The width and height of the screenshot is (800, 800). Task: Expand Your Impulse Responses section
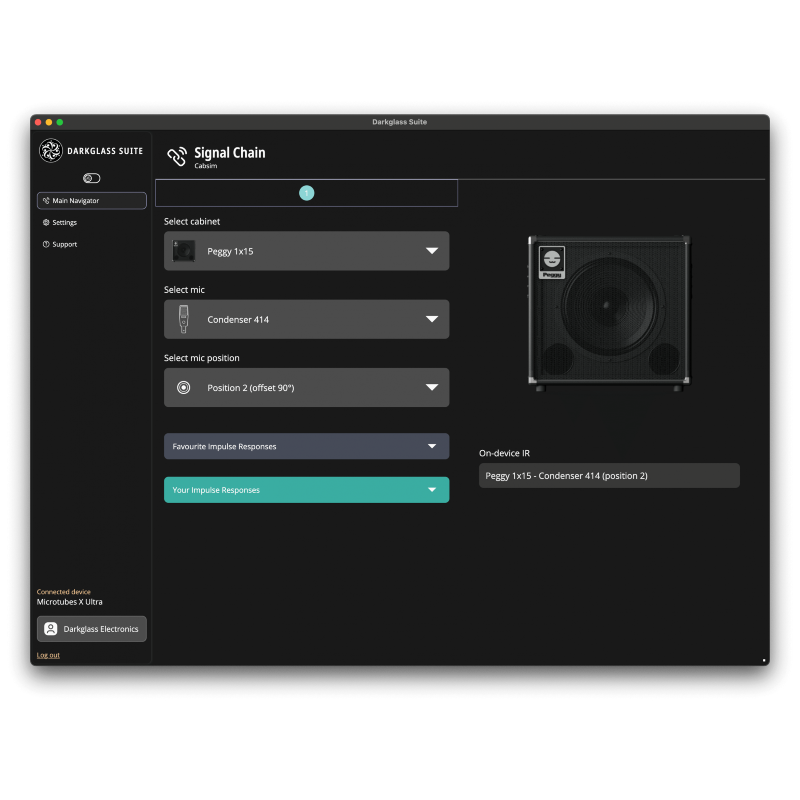pos(306,490)
